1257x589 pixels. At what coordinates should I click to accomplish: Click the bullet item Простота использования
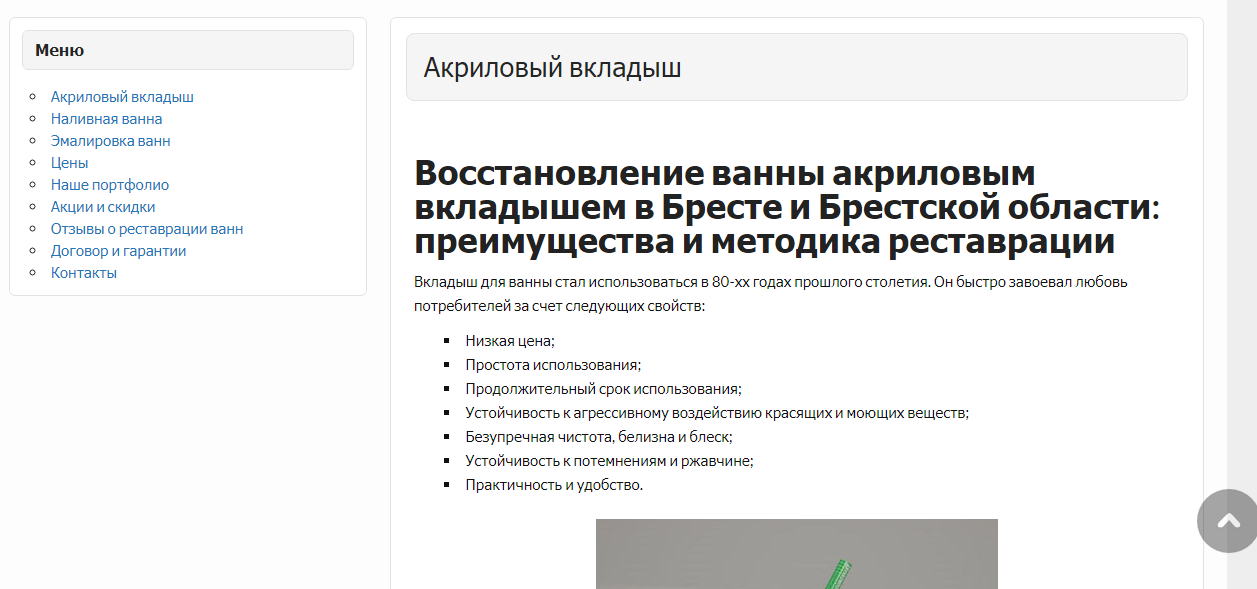pos(553,365)
